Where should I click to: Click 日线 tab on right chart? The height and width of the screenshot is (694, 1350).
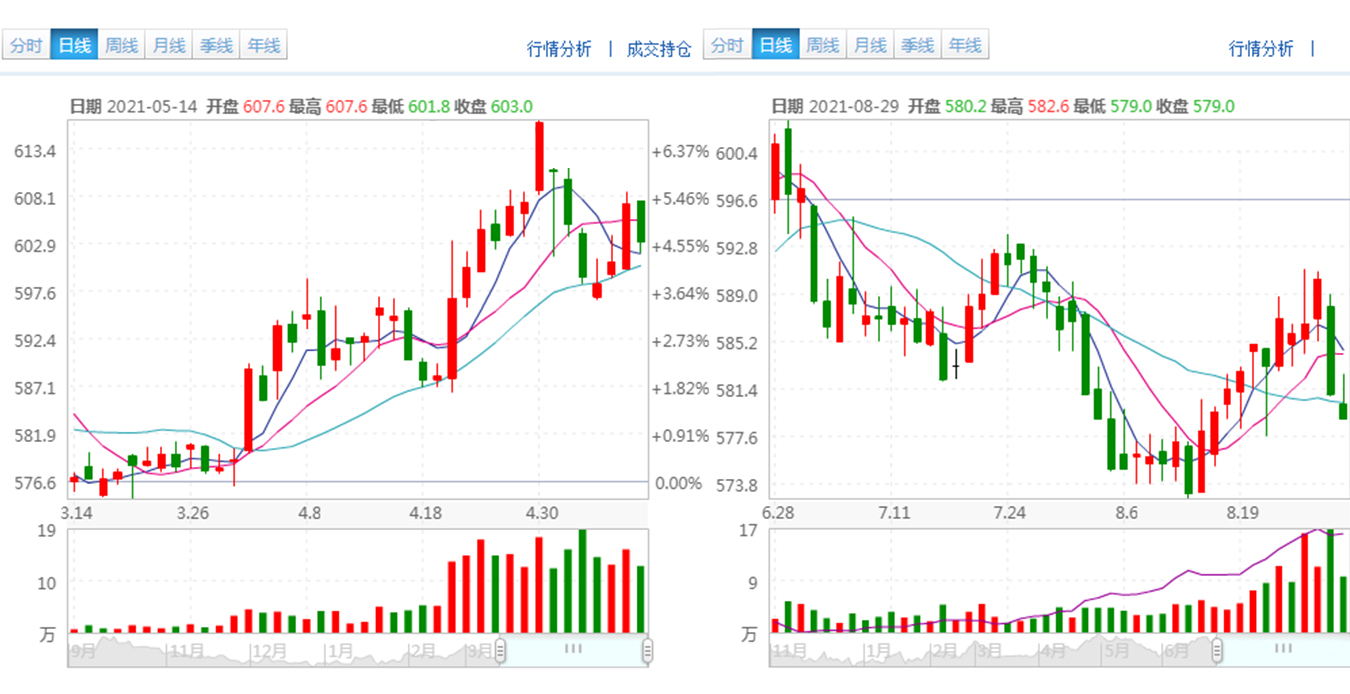tap(776, 46)
